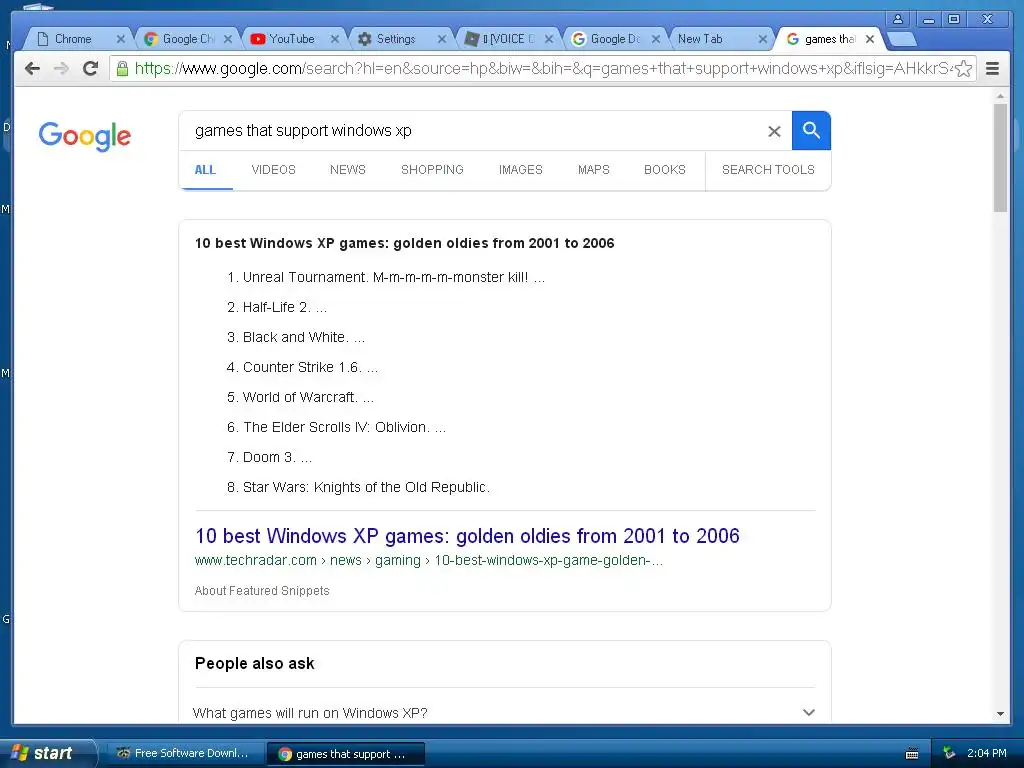Viewport: 1024px width, 768px height.
Task: Select the NEWS search filter
Action: 347,170
